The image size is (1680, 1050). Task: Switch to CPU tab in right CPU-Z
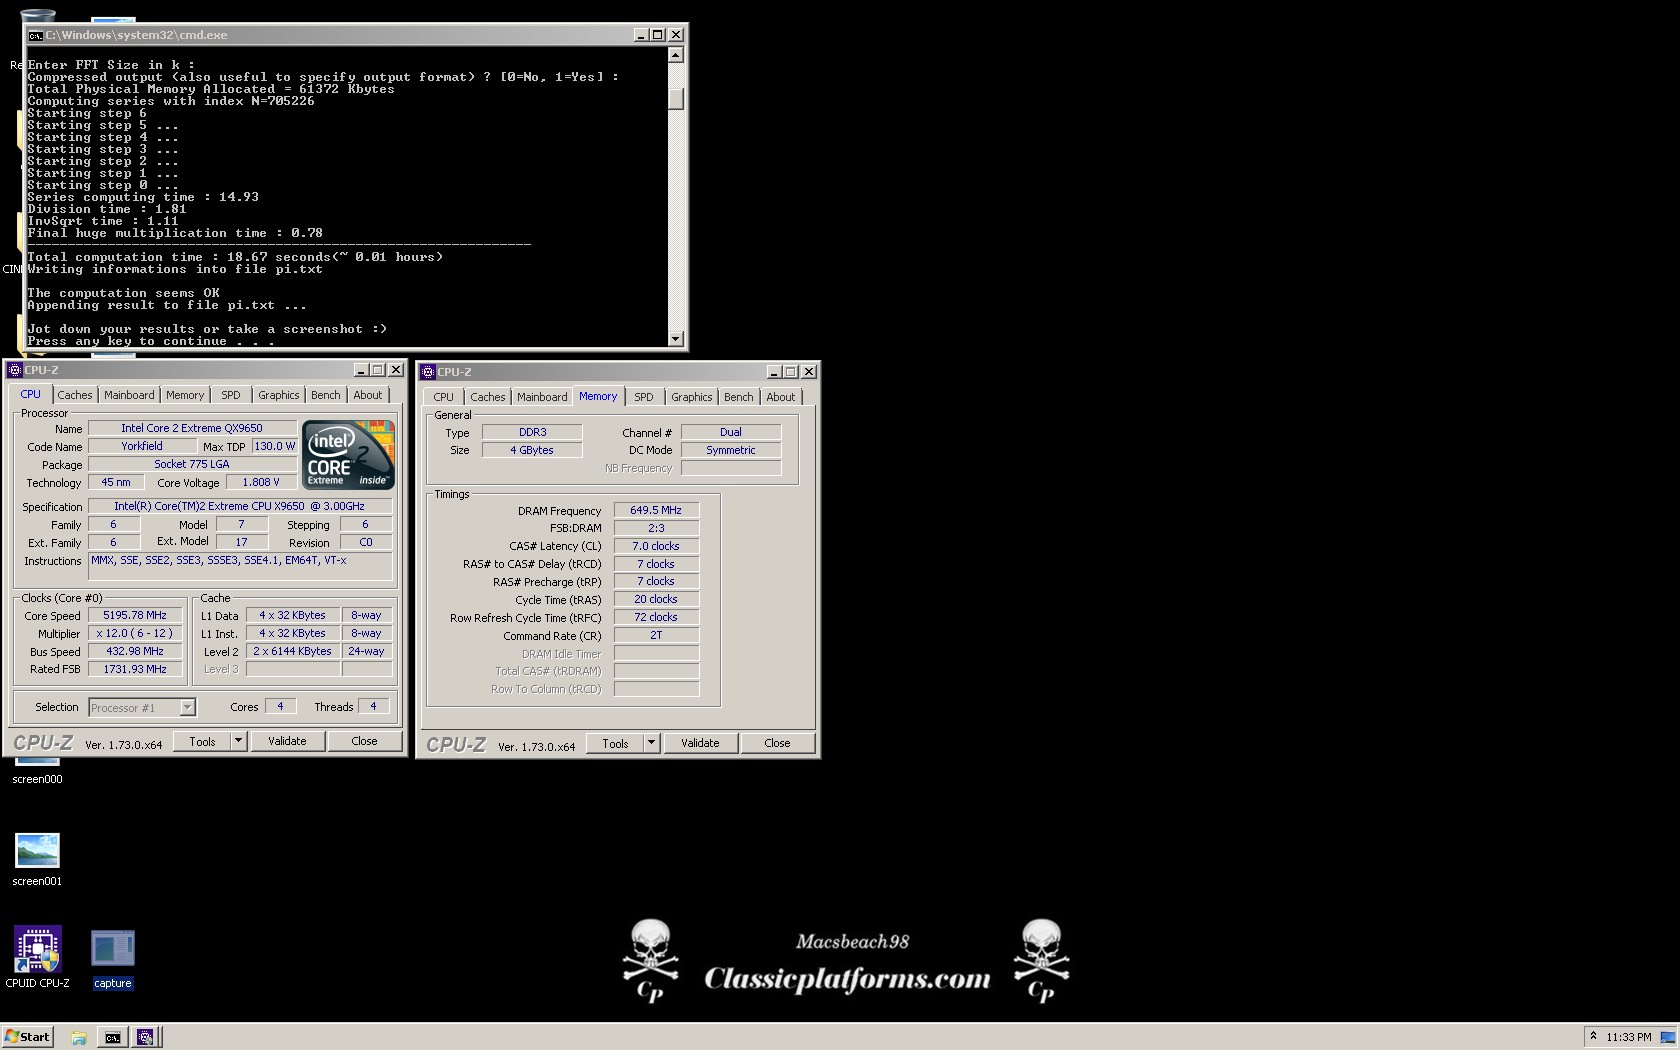444,397
